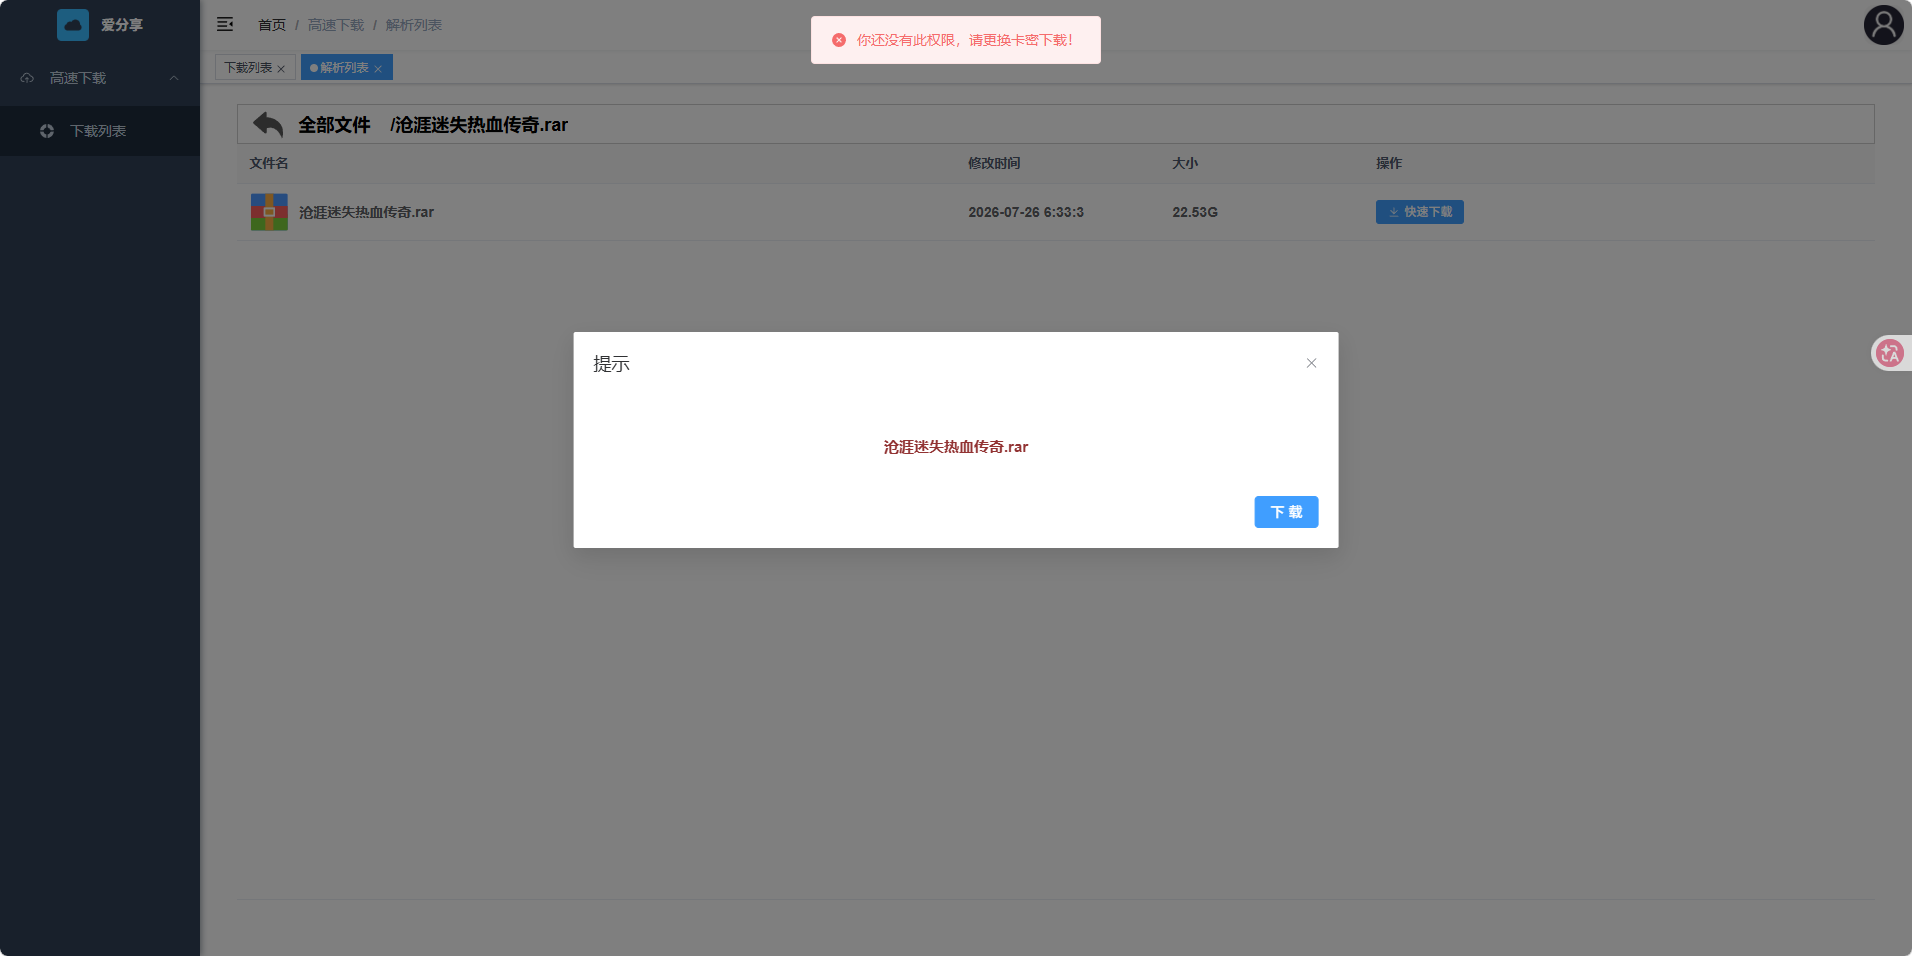Screen dimensions: 1912x956
Task: Click the 大小 column header
Action: (1185, 163)
